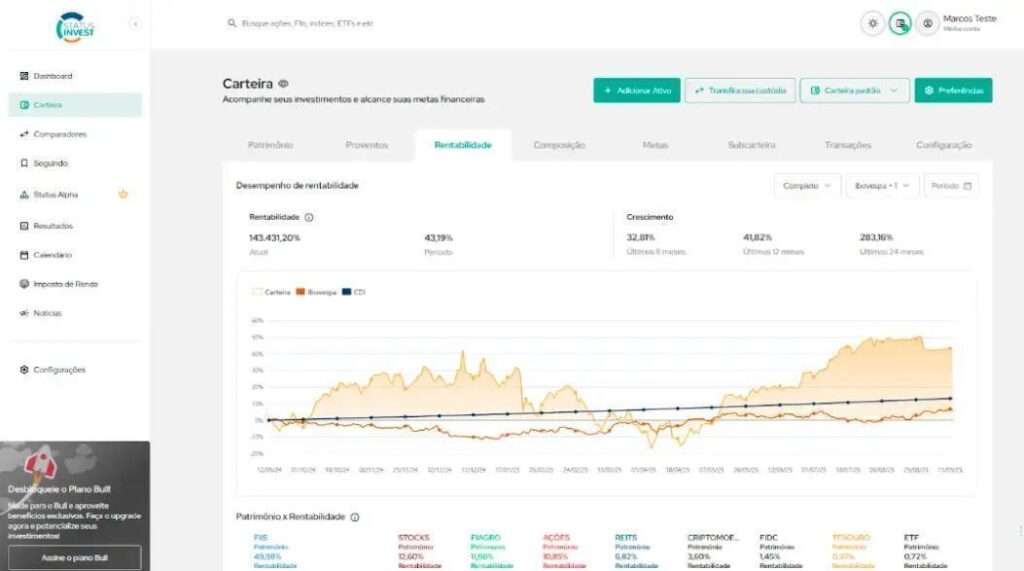Toggle portfolio visibility eye icon next to Carteira
This screenshot has height=571, width=1024.
click(283, 84)
